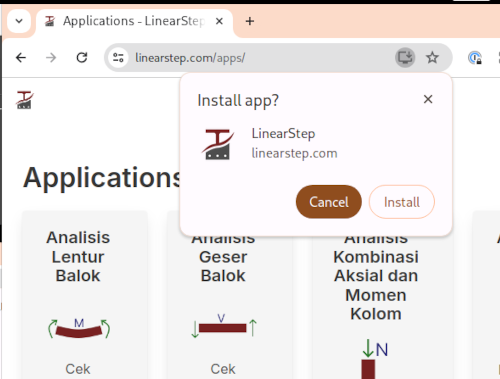Image resolution: width=500 pixels, height=379 pixels.
Task: Open the tab search dropdown chevron
Action: point(19,21)
